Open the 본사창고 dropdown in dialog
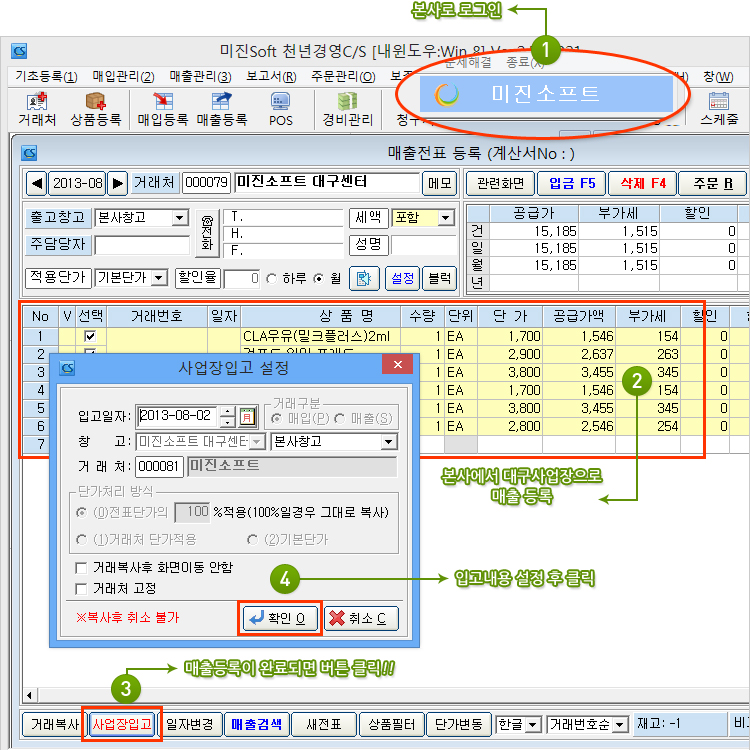Screen dimensions: 750x750 389,441
